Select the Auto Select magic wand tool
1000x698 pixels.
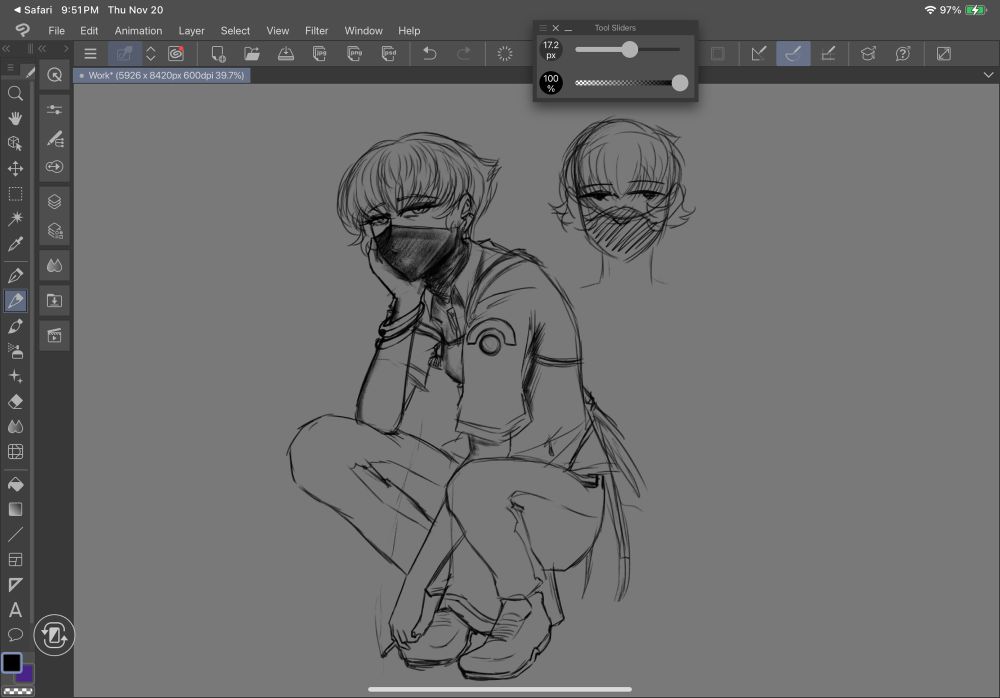tap(15, 219)
